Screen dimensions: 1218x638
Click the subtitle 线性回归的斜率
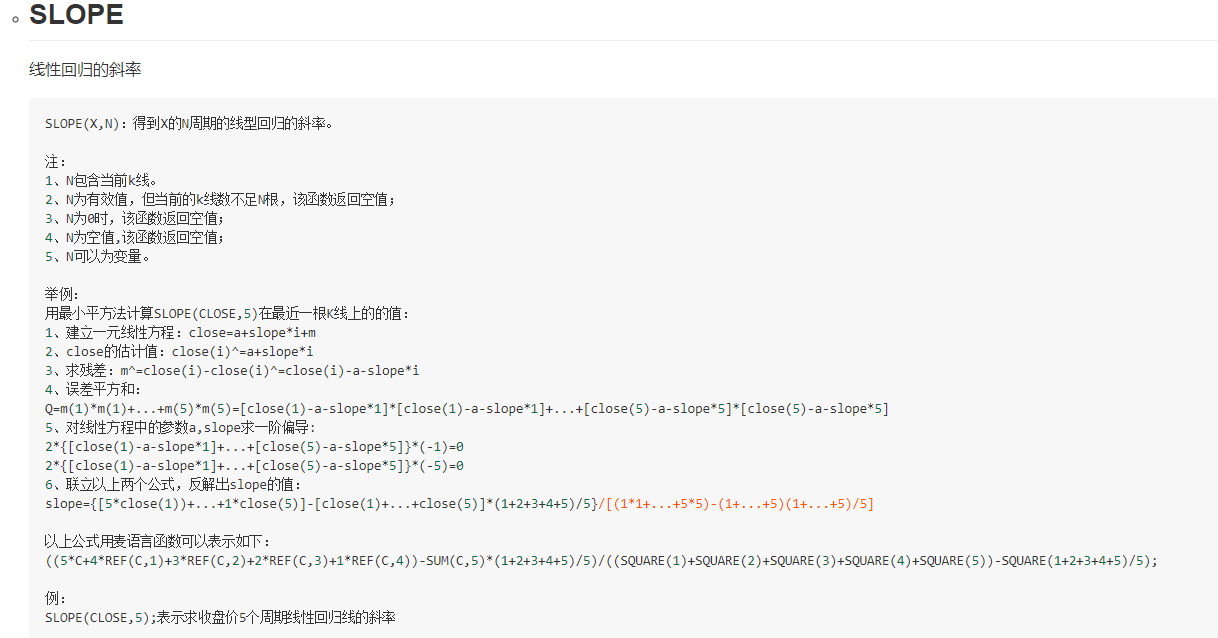[85, 70]
